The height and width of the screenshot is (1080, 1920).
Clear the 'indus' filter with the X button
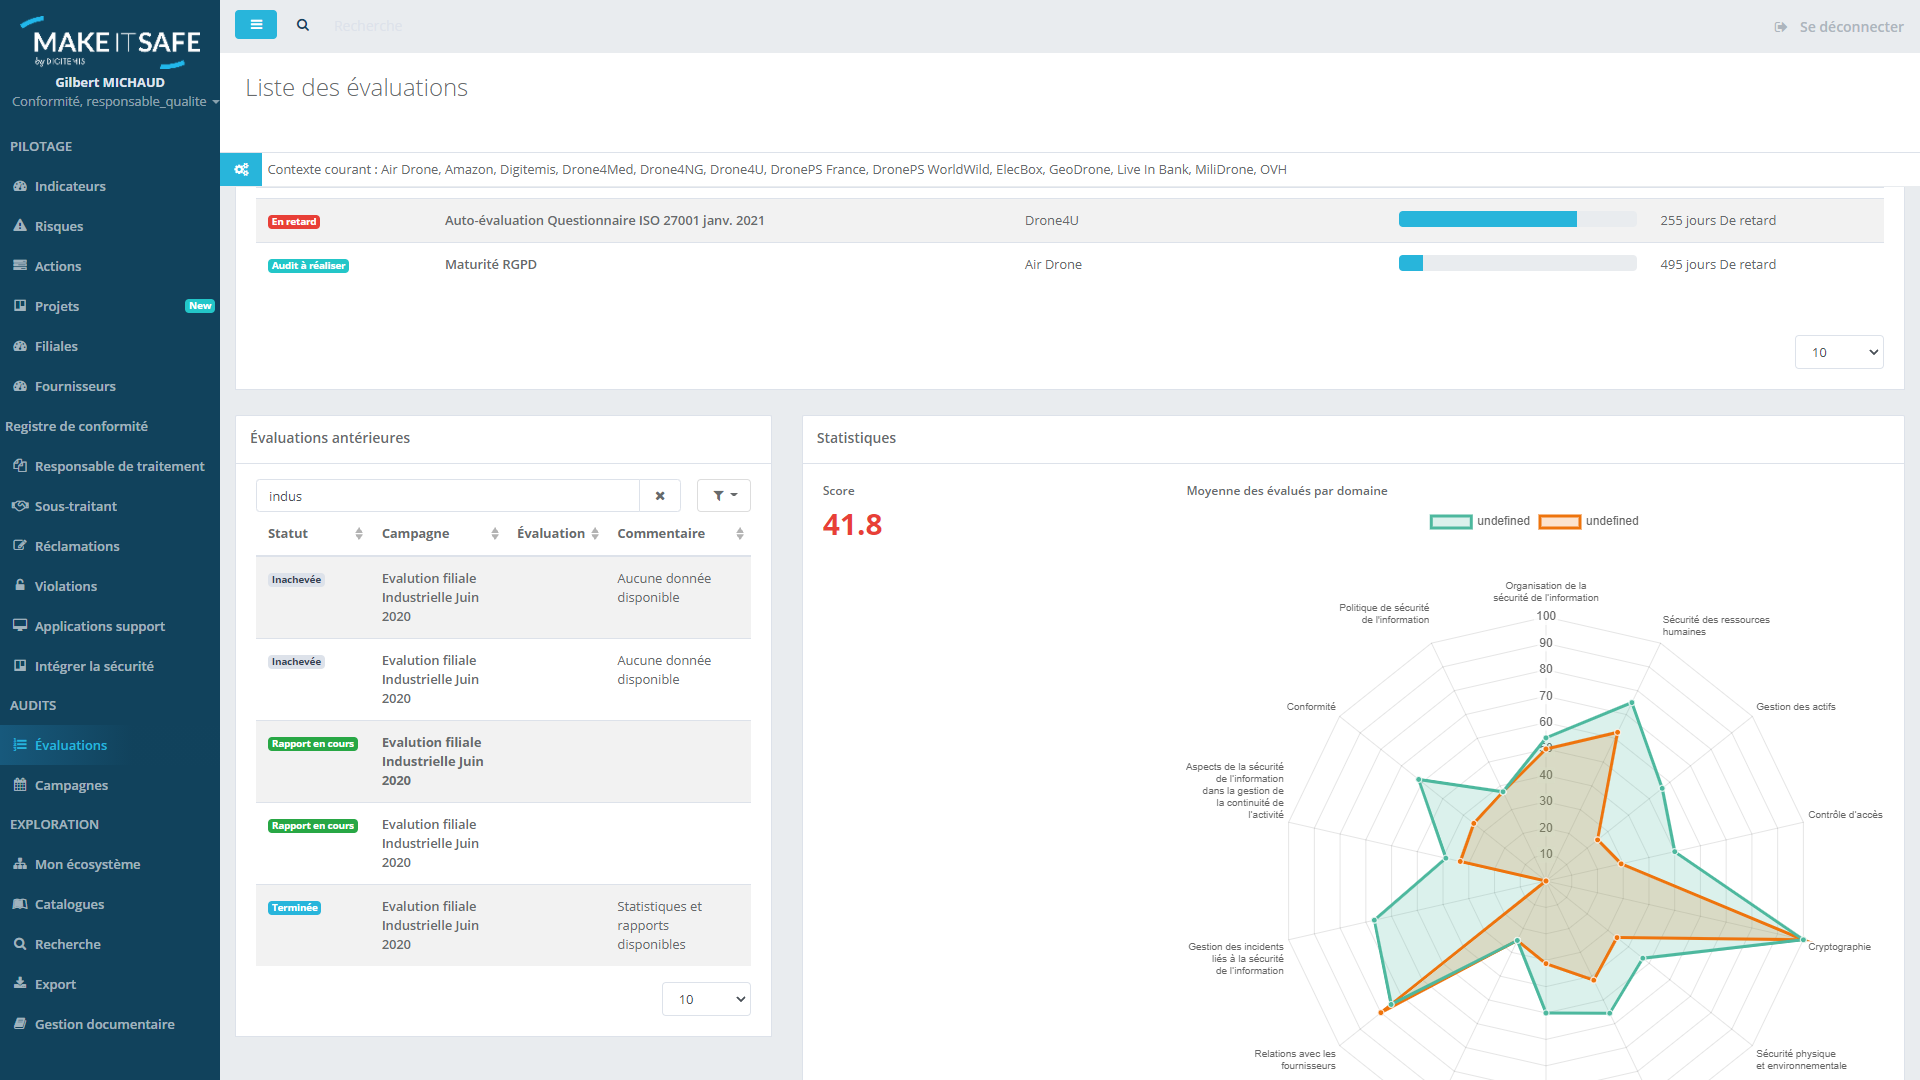point(660,495)
